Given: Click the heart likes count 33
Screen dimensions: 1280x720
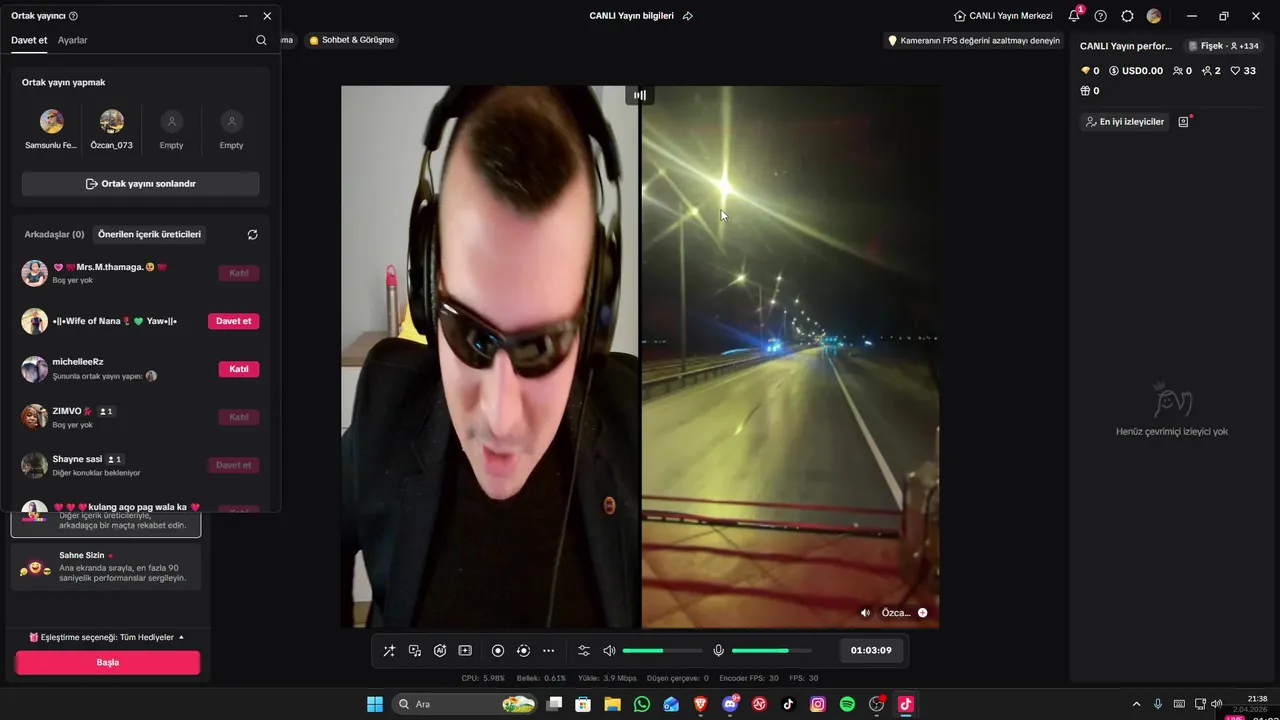Looking at the screenshot, I should (1243, 71).
